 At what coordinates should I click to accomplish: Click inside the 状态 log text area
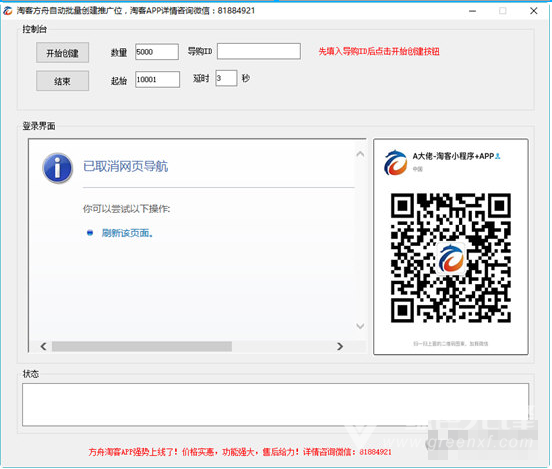pos(275,405)
